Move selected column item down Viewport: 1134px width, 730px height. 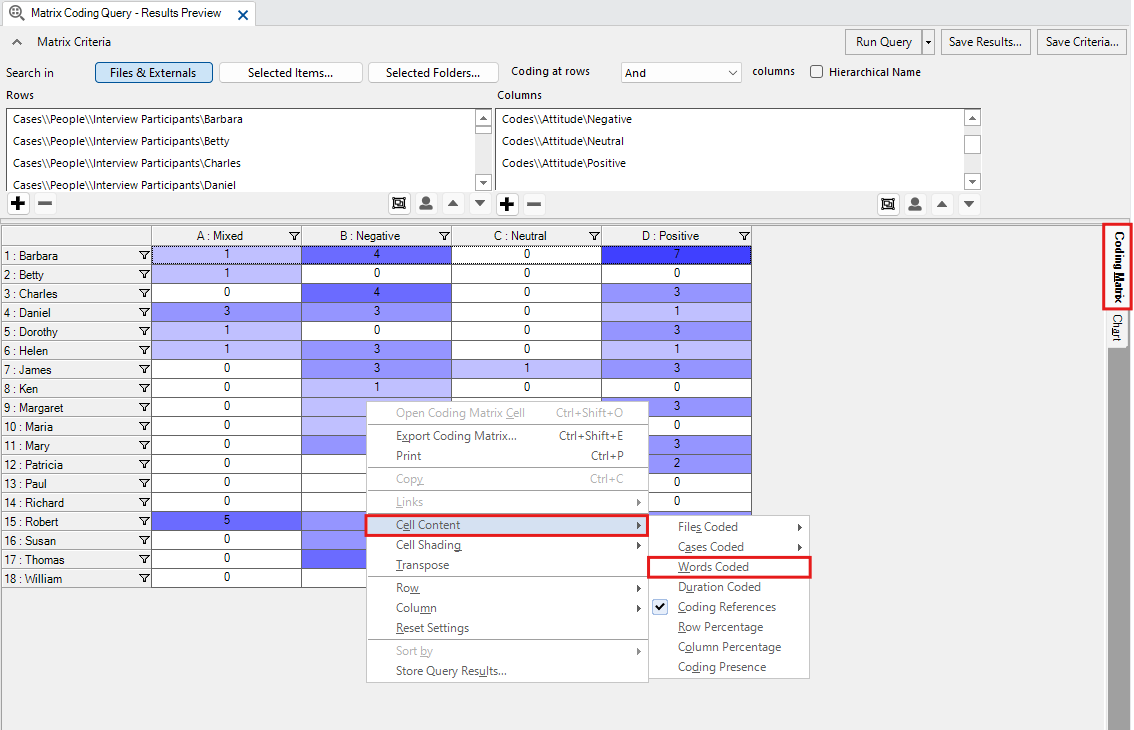968,204
